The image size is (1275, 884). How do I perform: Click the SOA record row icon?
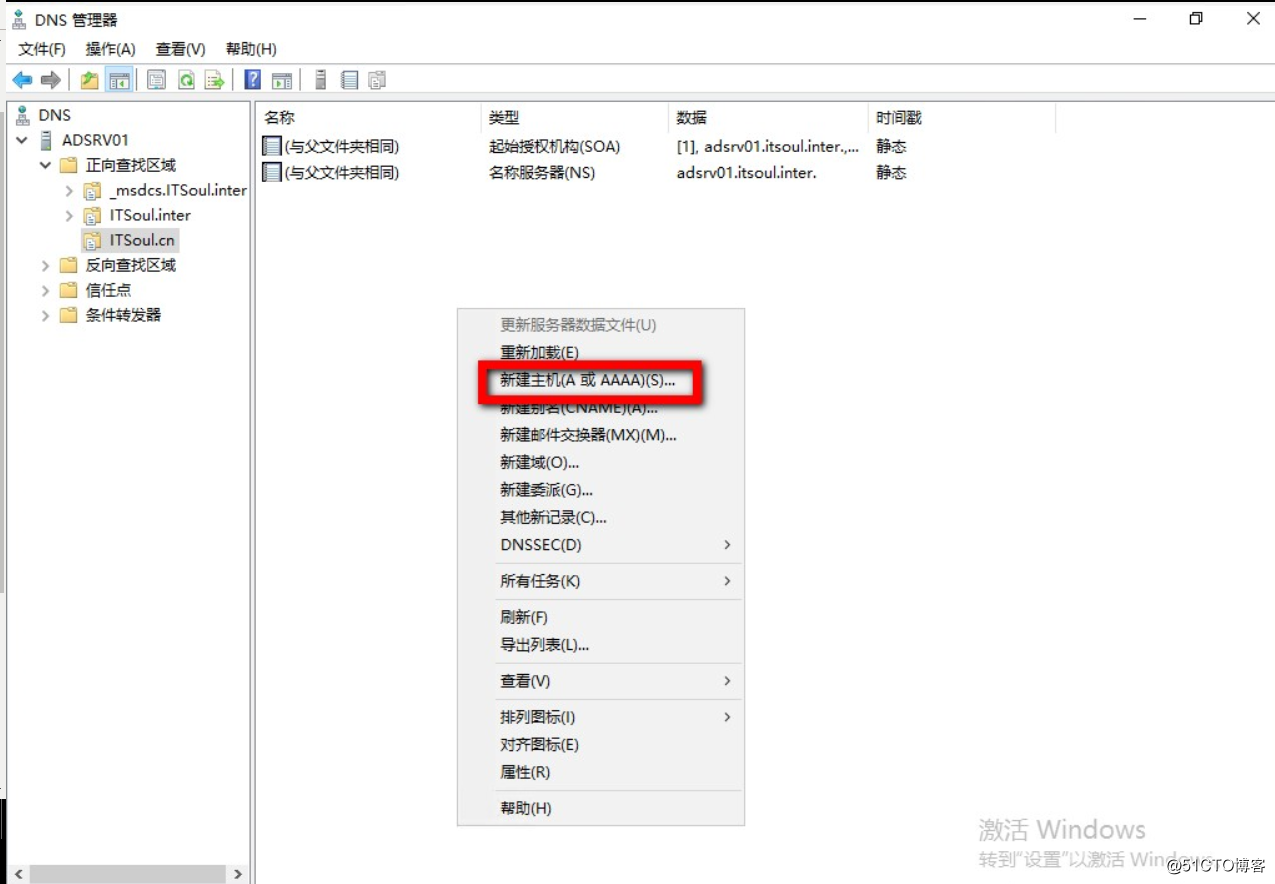272,146
